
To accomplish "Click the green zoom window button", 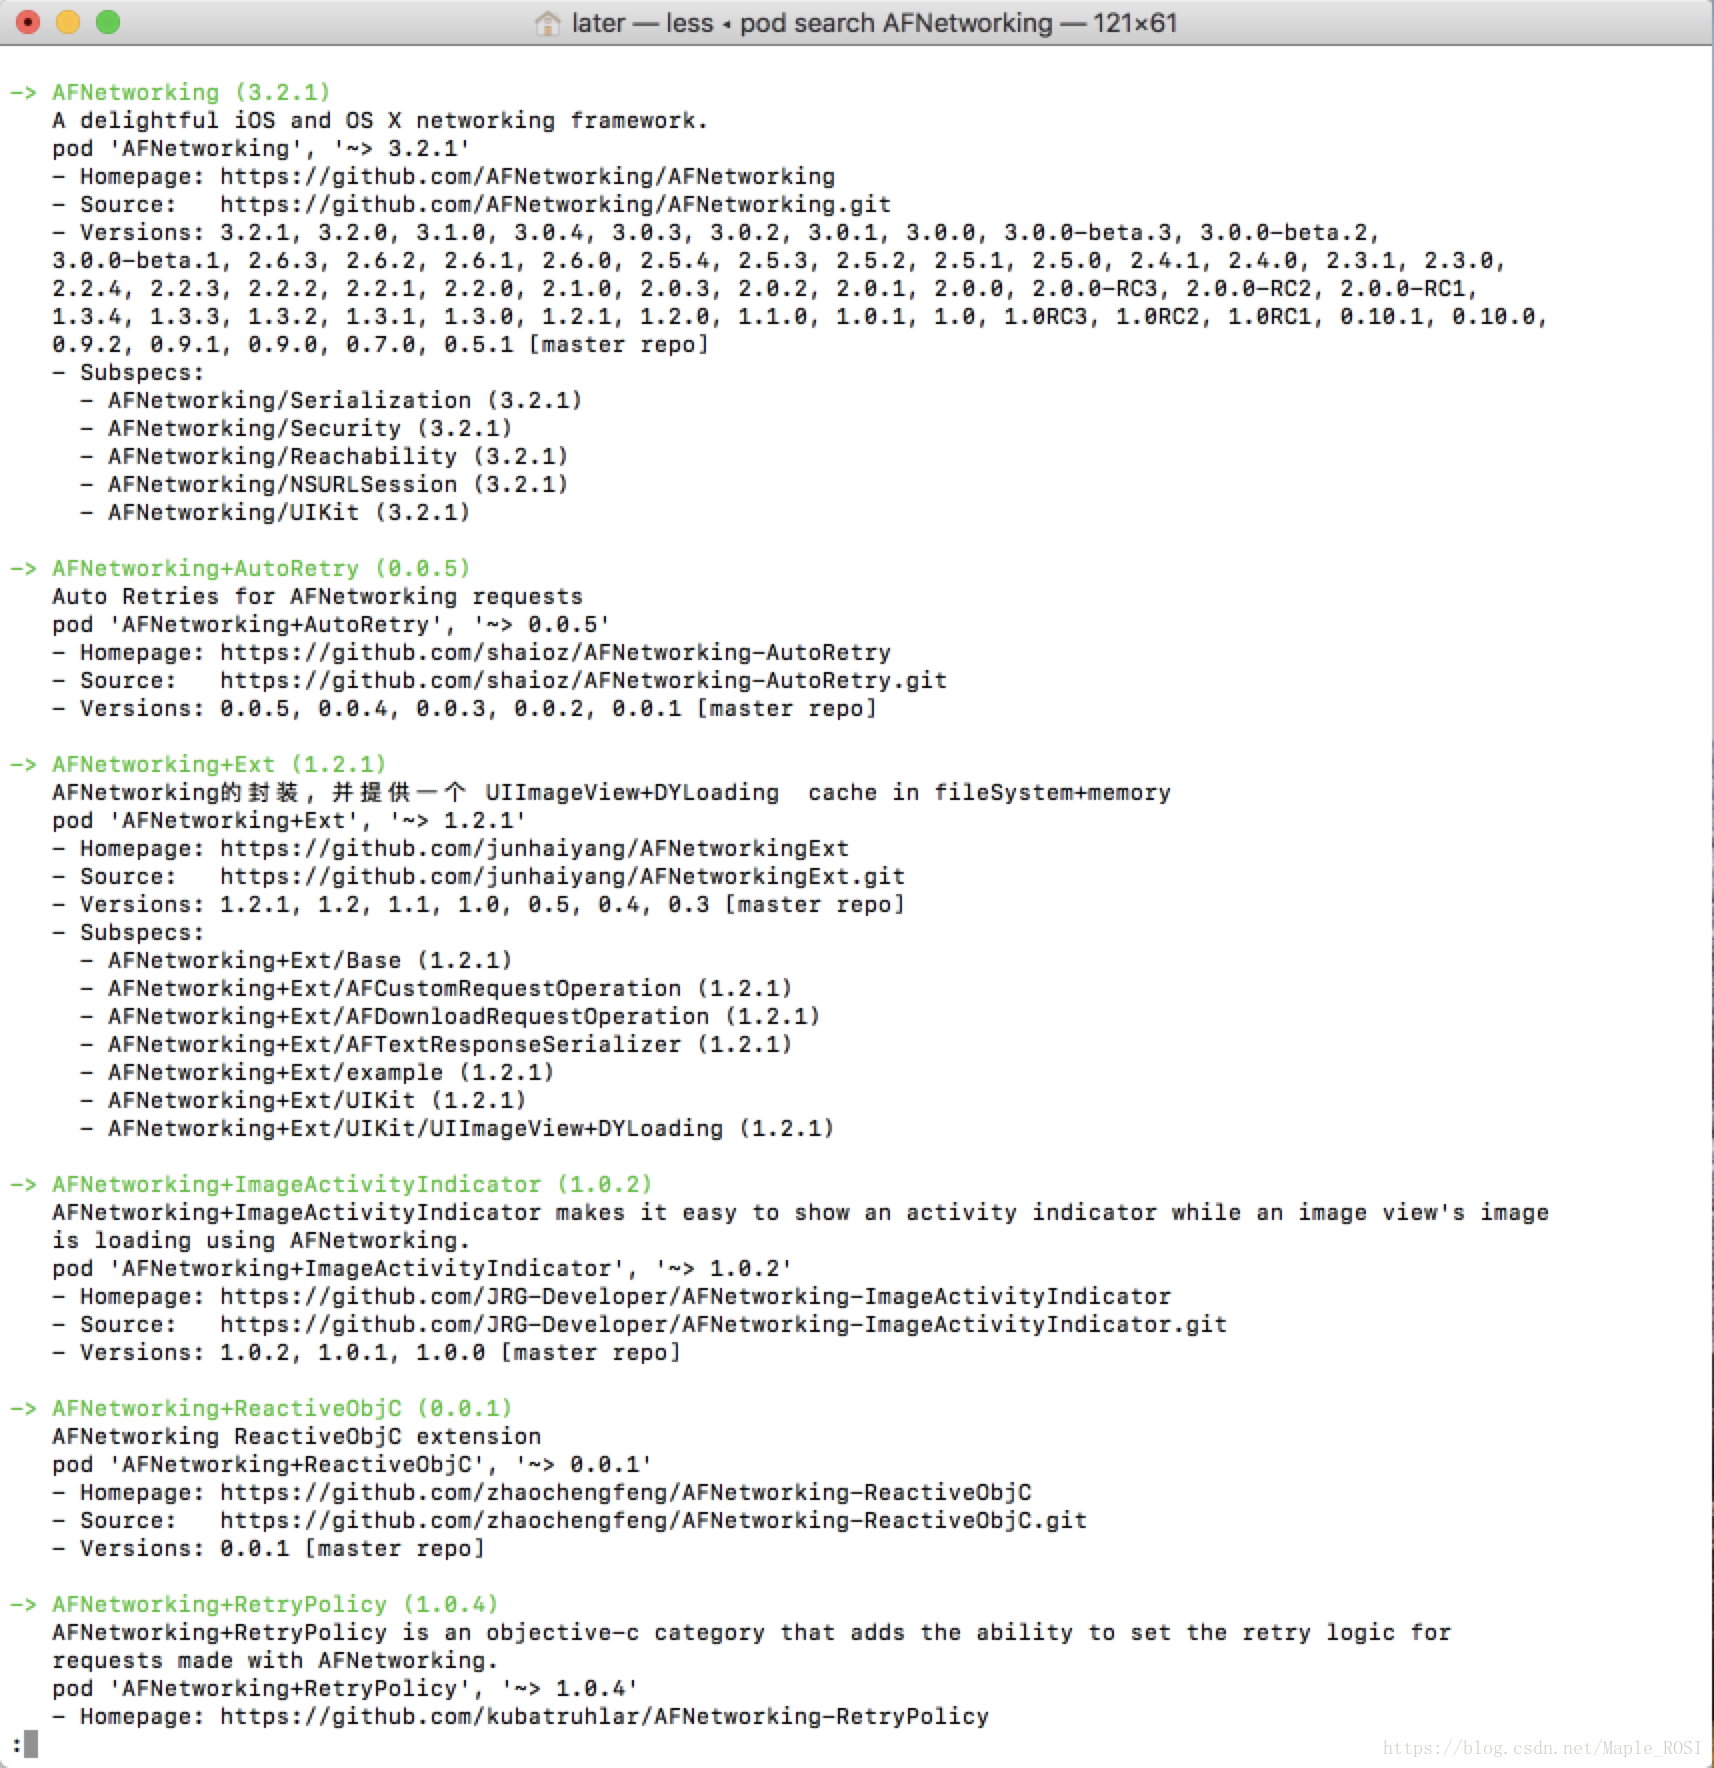I will click(x=108, y=22).
